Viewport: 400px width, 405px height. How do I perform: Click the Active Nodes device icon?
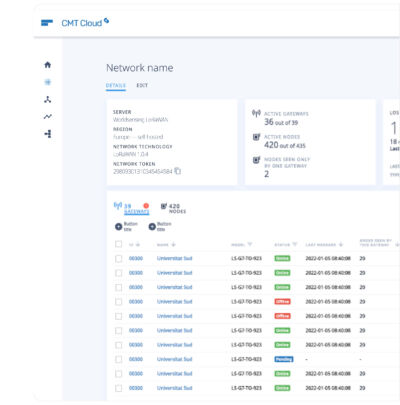pyautogui.click(x=256, y=137)
